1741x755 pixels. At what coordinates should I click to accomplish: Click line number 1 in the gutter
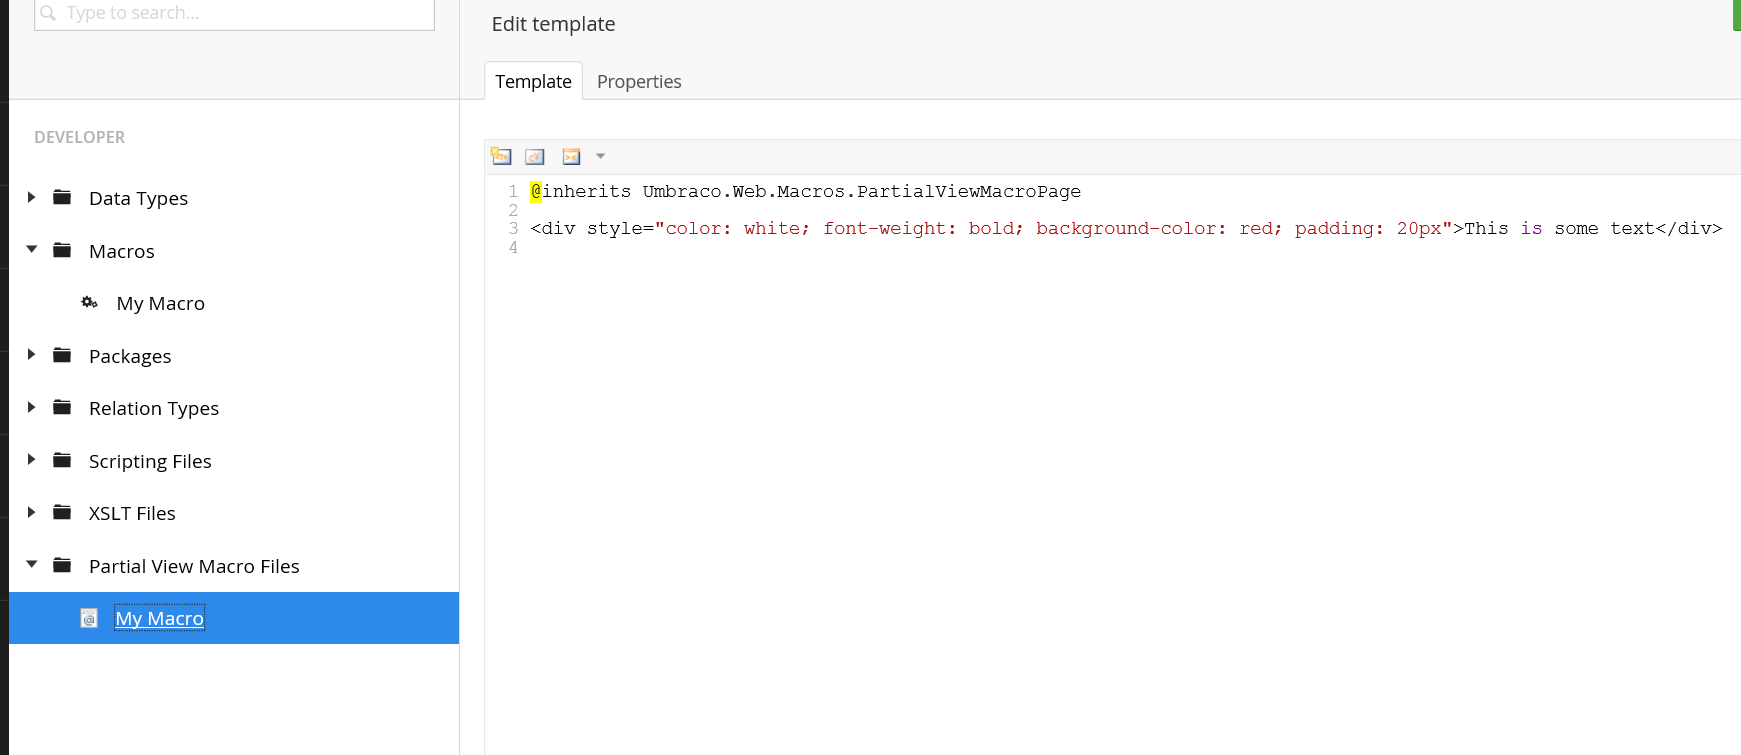click(513, 191)
